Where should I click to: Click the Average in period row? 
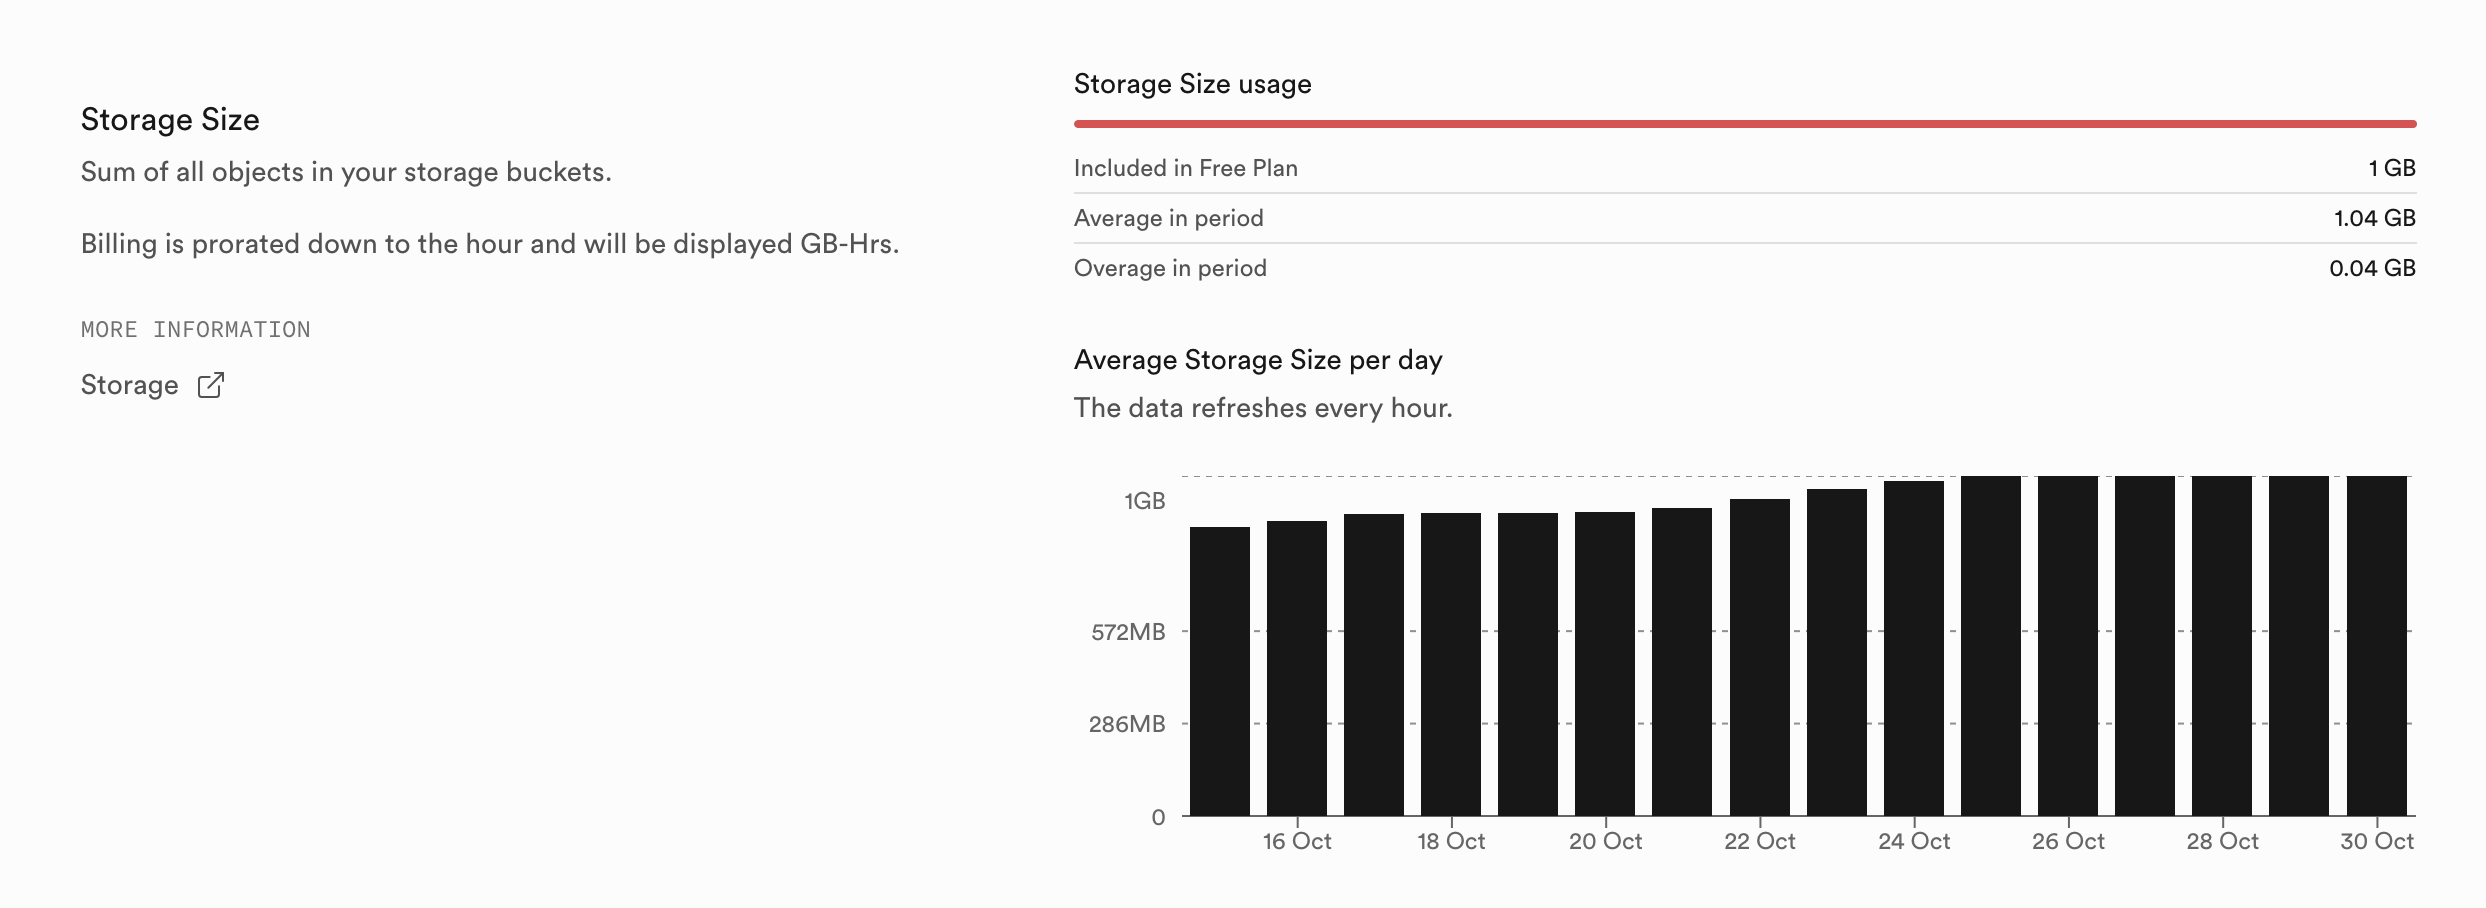(x=1745, y=218)
